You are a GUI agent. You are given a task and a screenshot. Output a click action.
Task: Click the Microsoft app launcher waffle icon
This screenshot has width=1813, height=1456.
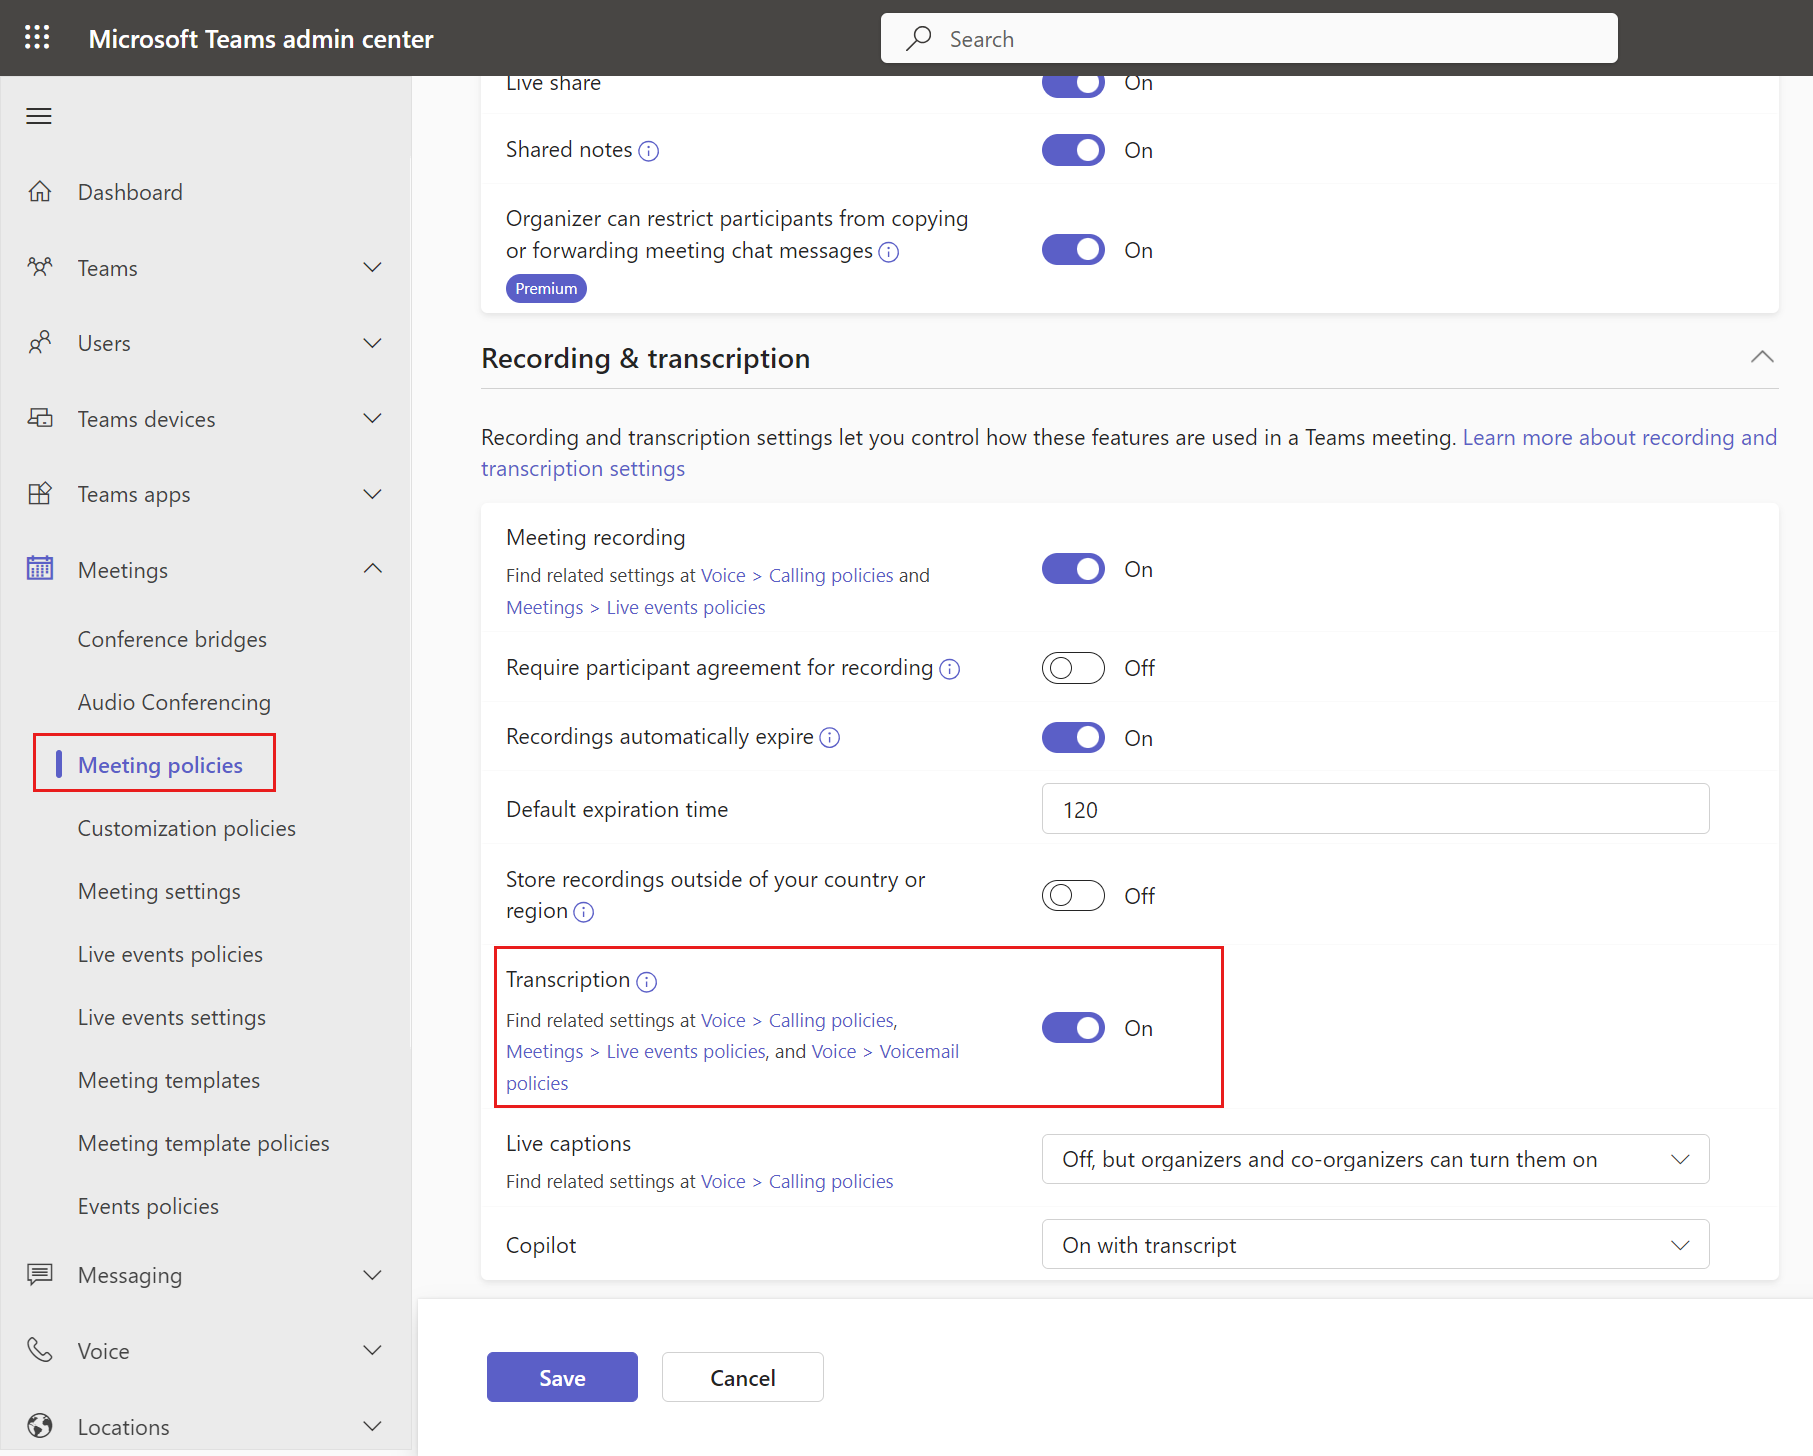pos(37,37)
